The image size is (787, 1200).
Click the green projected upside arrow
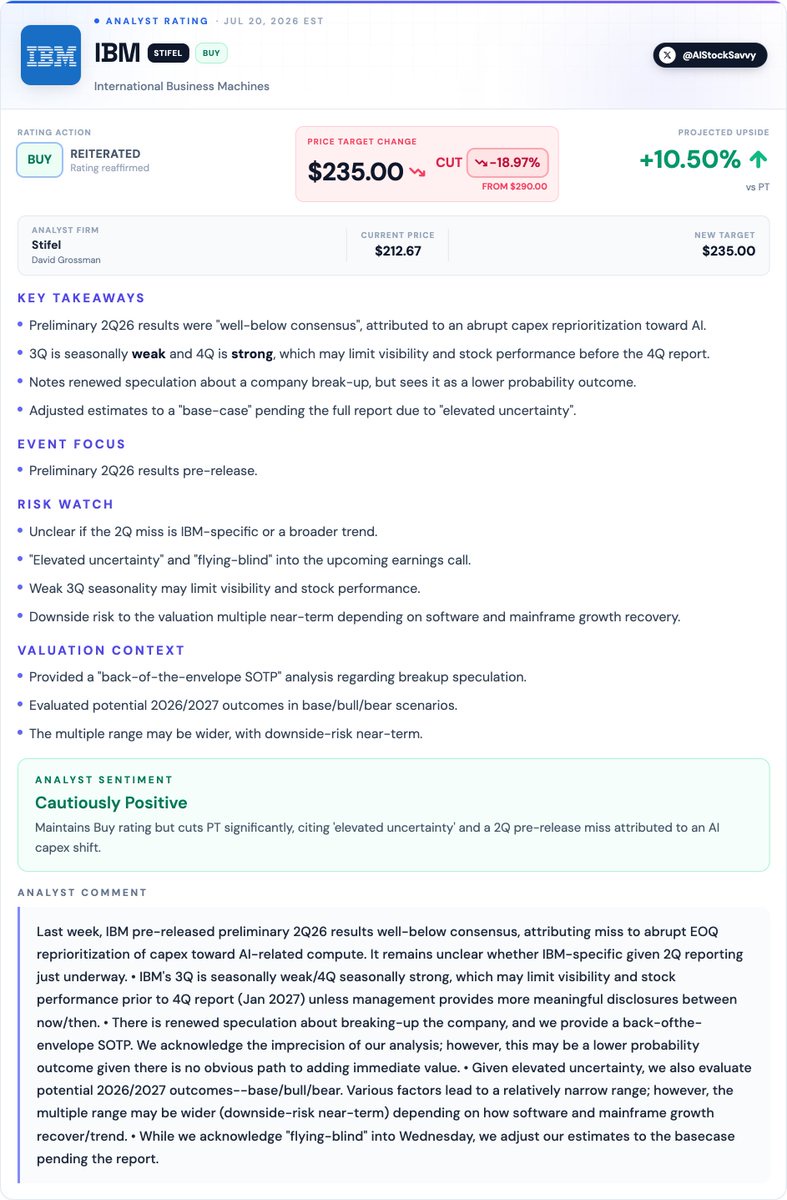758,159
